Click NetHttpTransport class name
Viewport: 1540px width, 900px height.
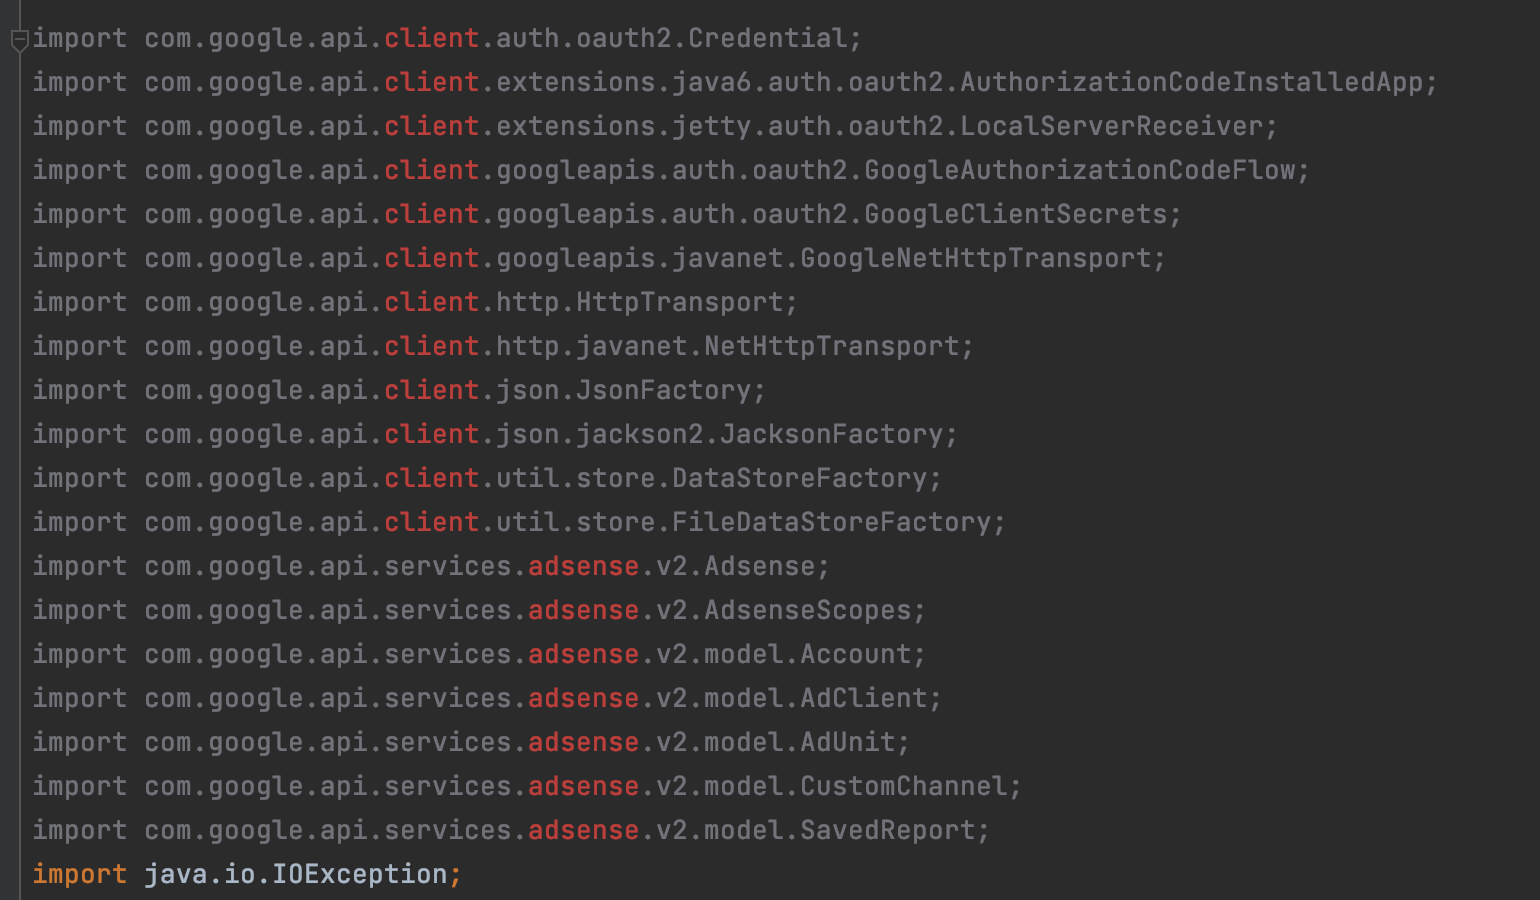(832, 346)
